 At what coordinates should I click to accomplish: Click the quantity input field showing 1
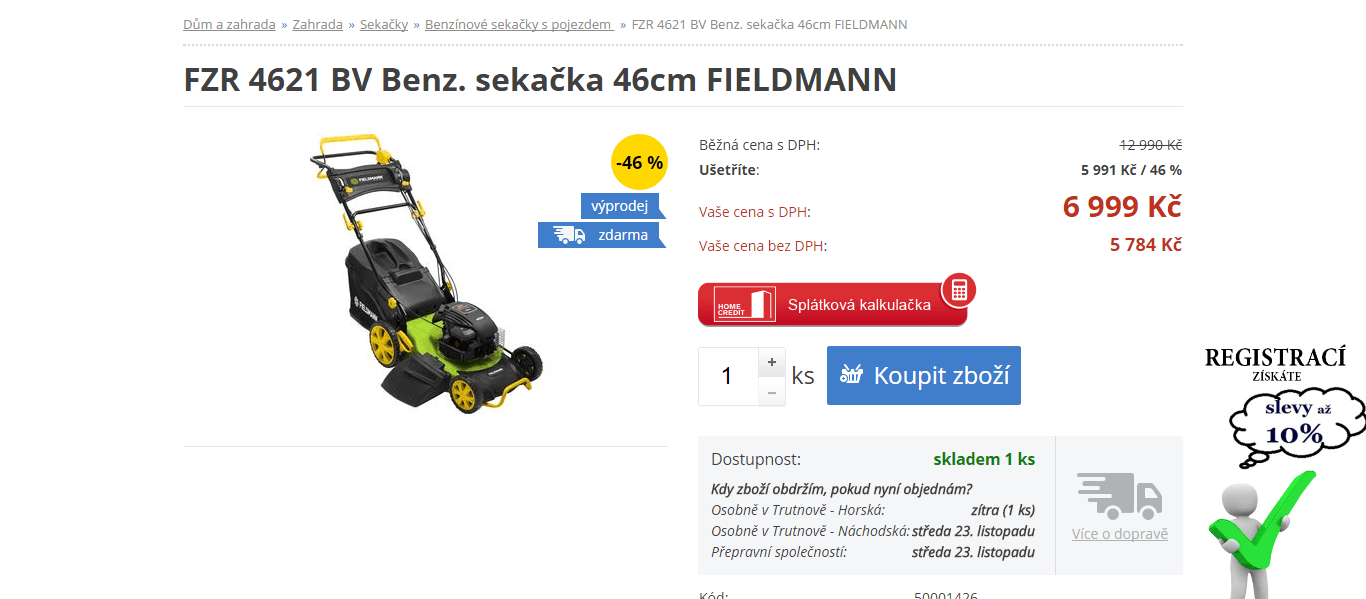pyautogui.click(x=728, y=376)
